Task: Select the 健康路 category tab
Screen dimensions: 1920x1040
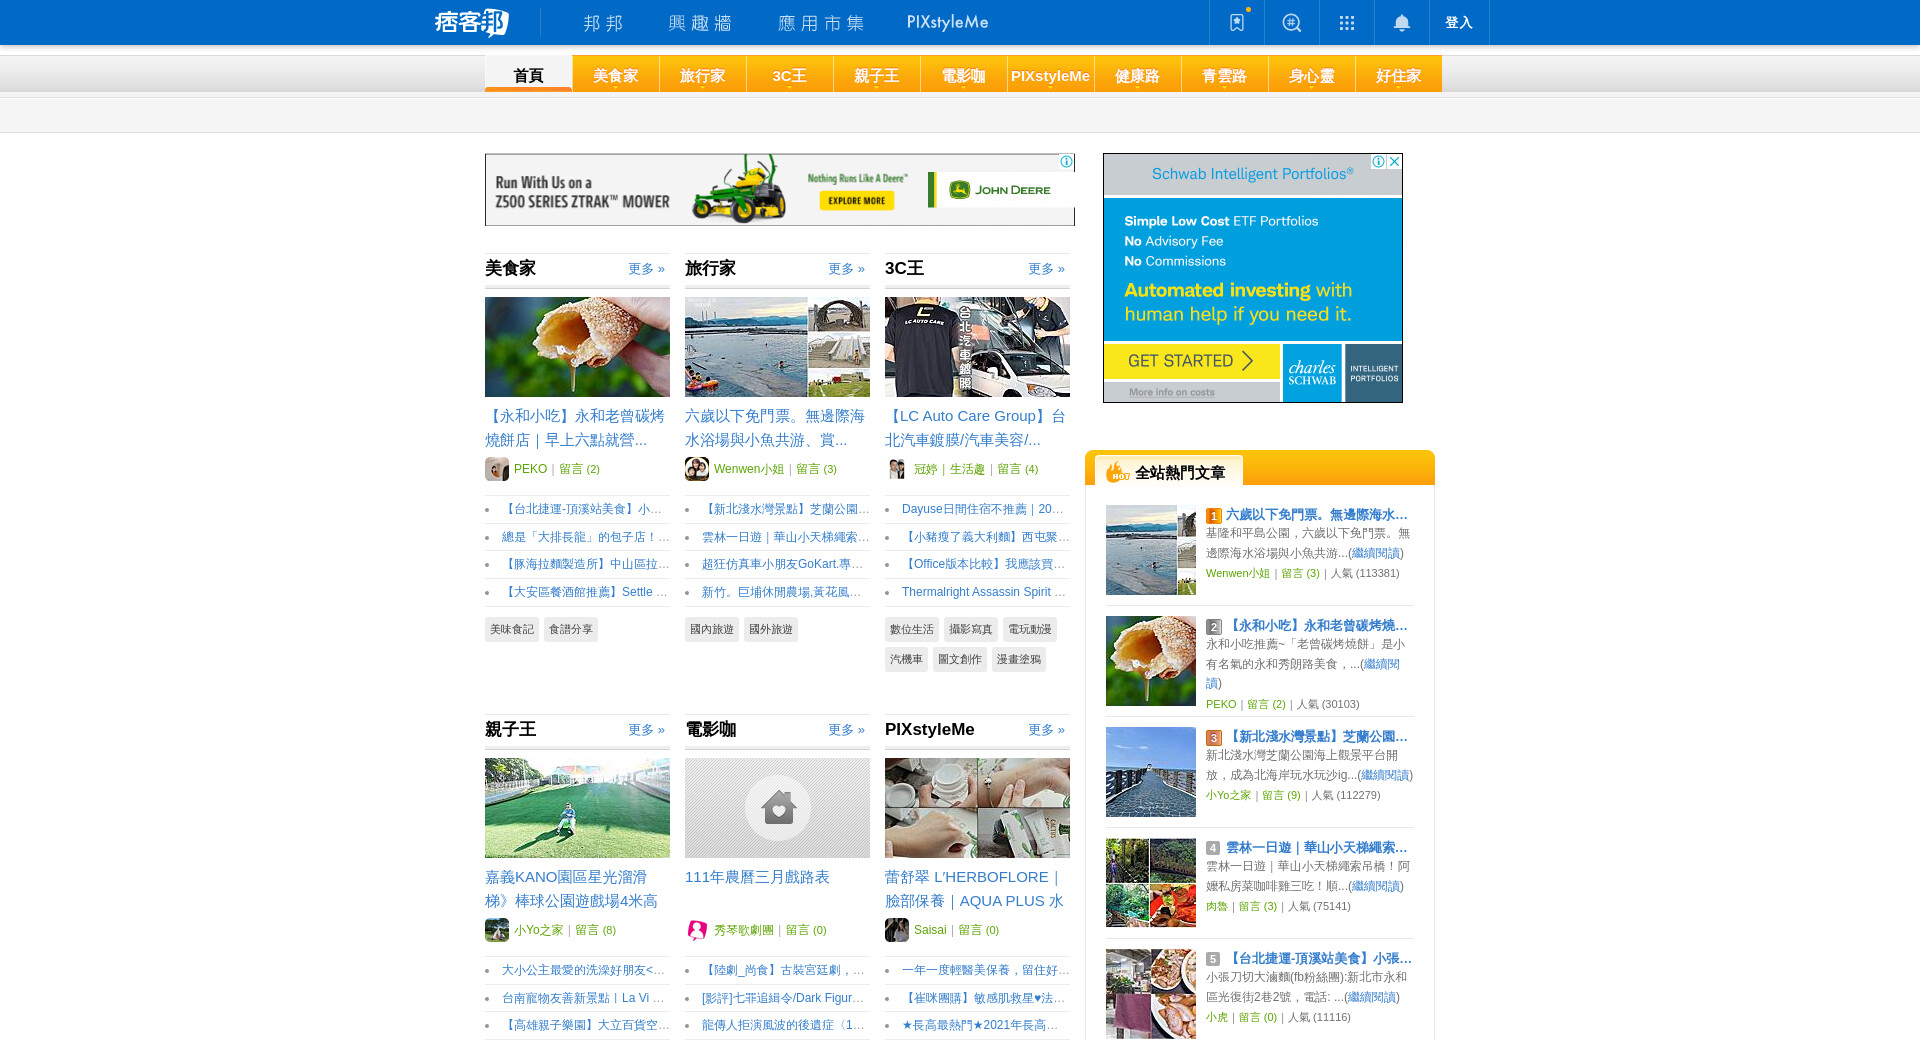Action: (x=1137, y=74)
